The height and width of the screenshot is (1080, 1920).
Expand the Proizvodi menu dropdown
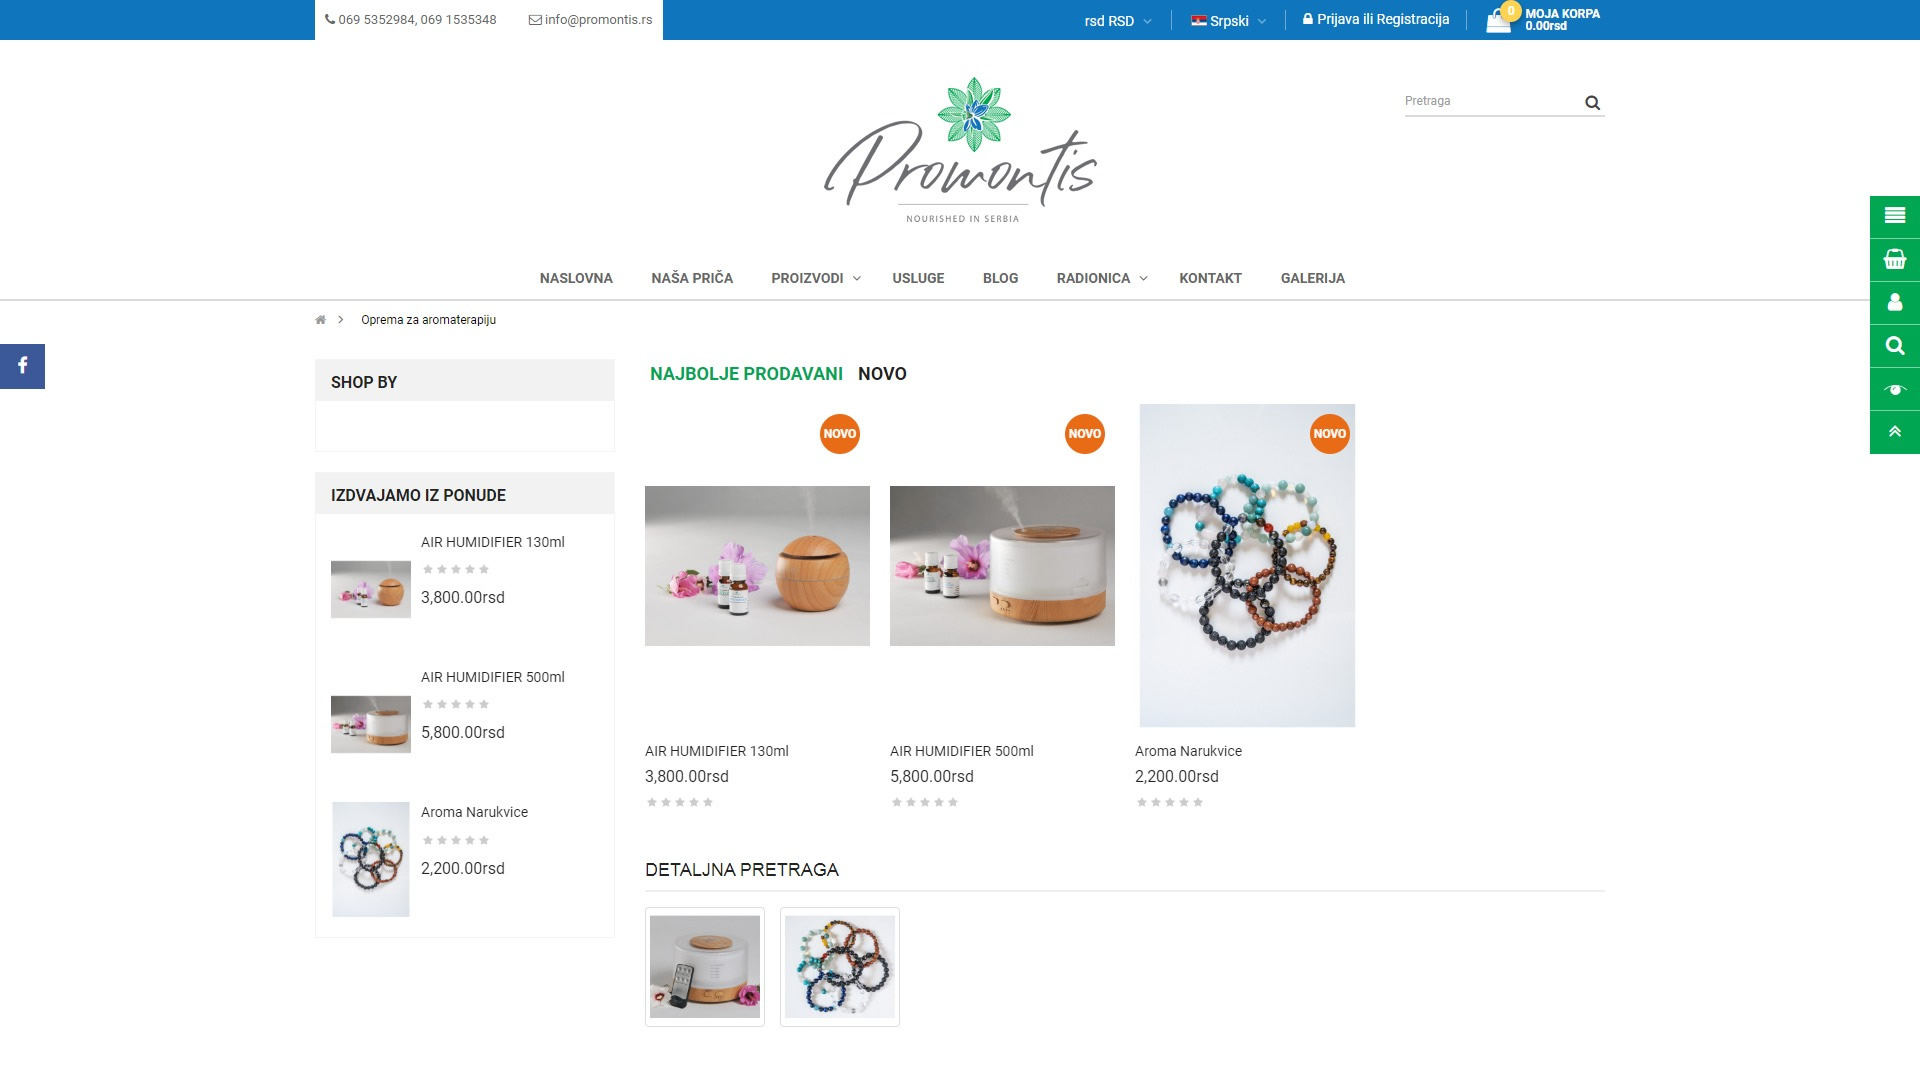click(x=815, y=278)
